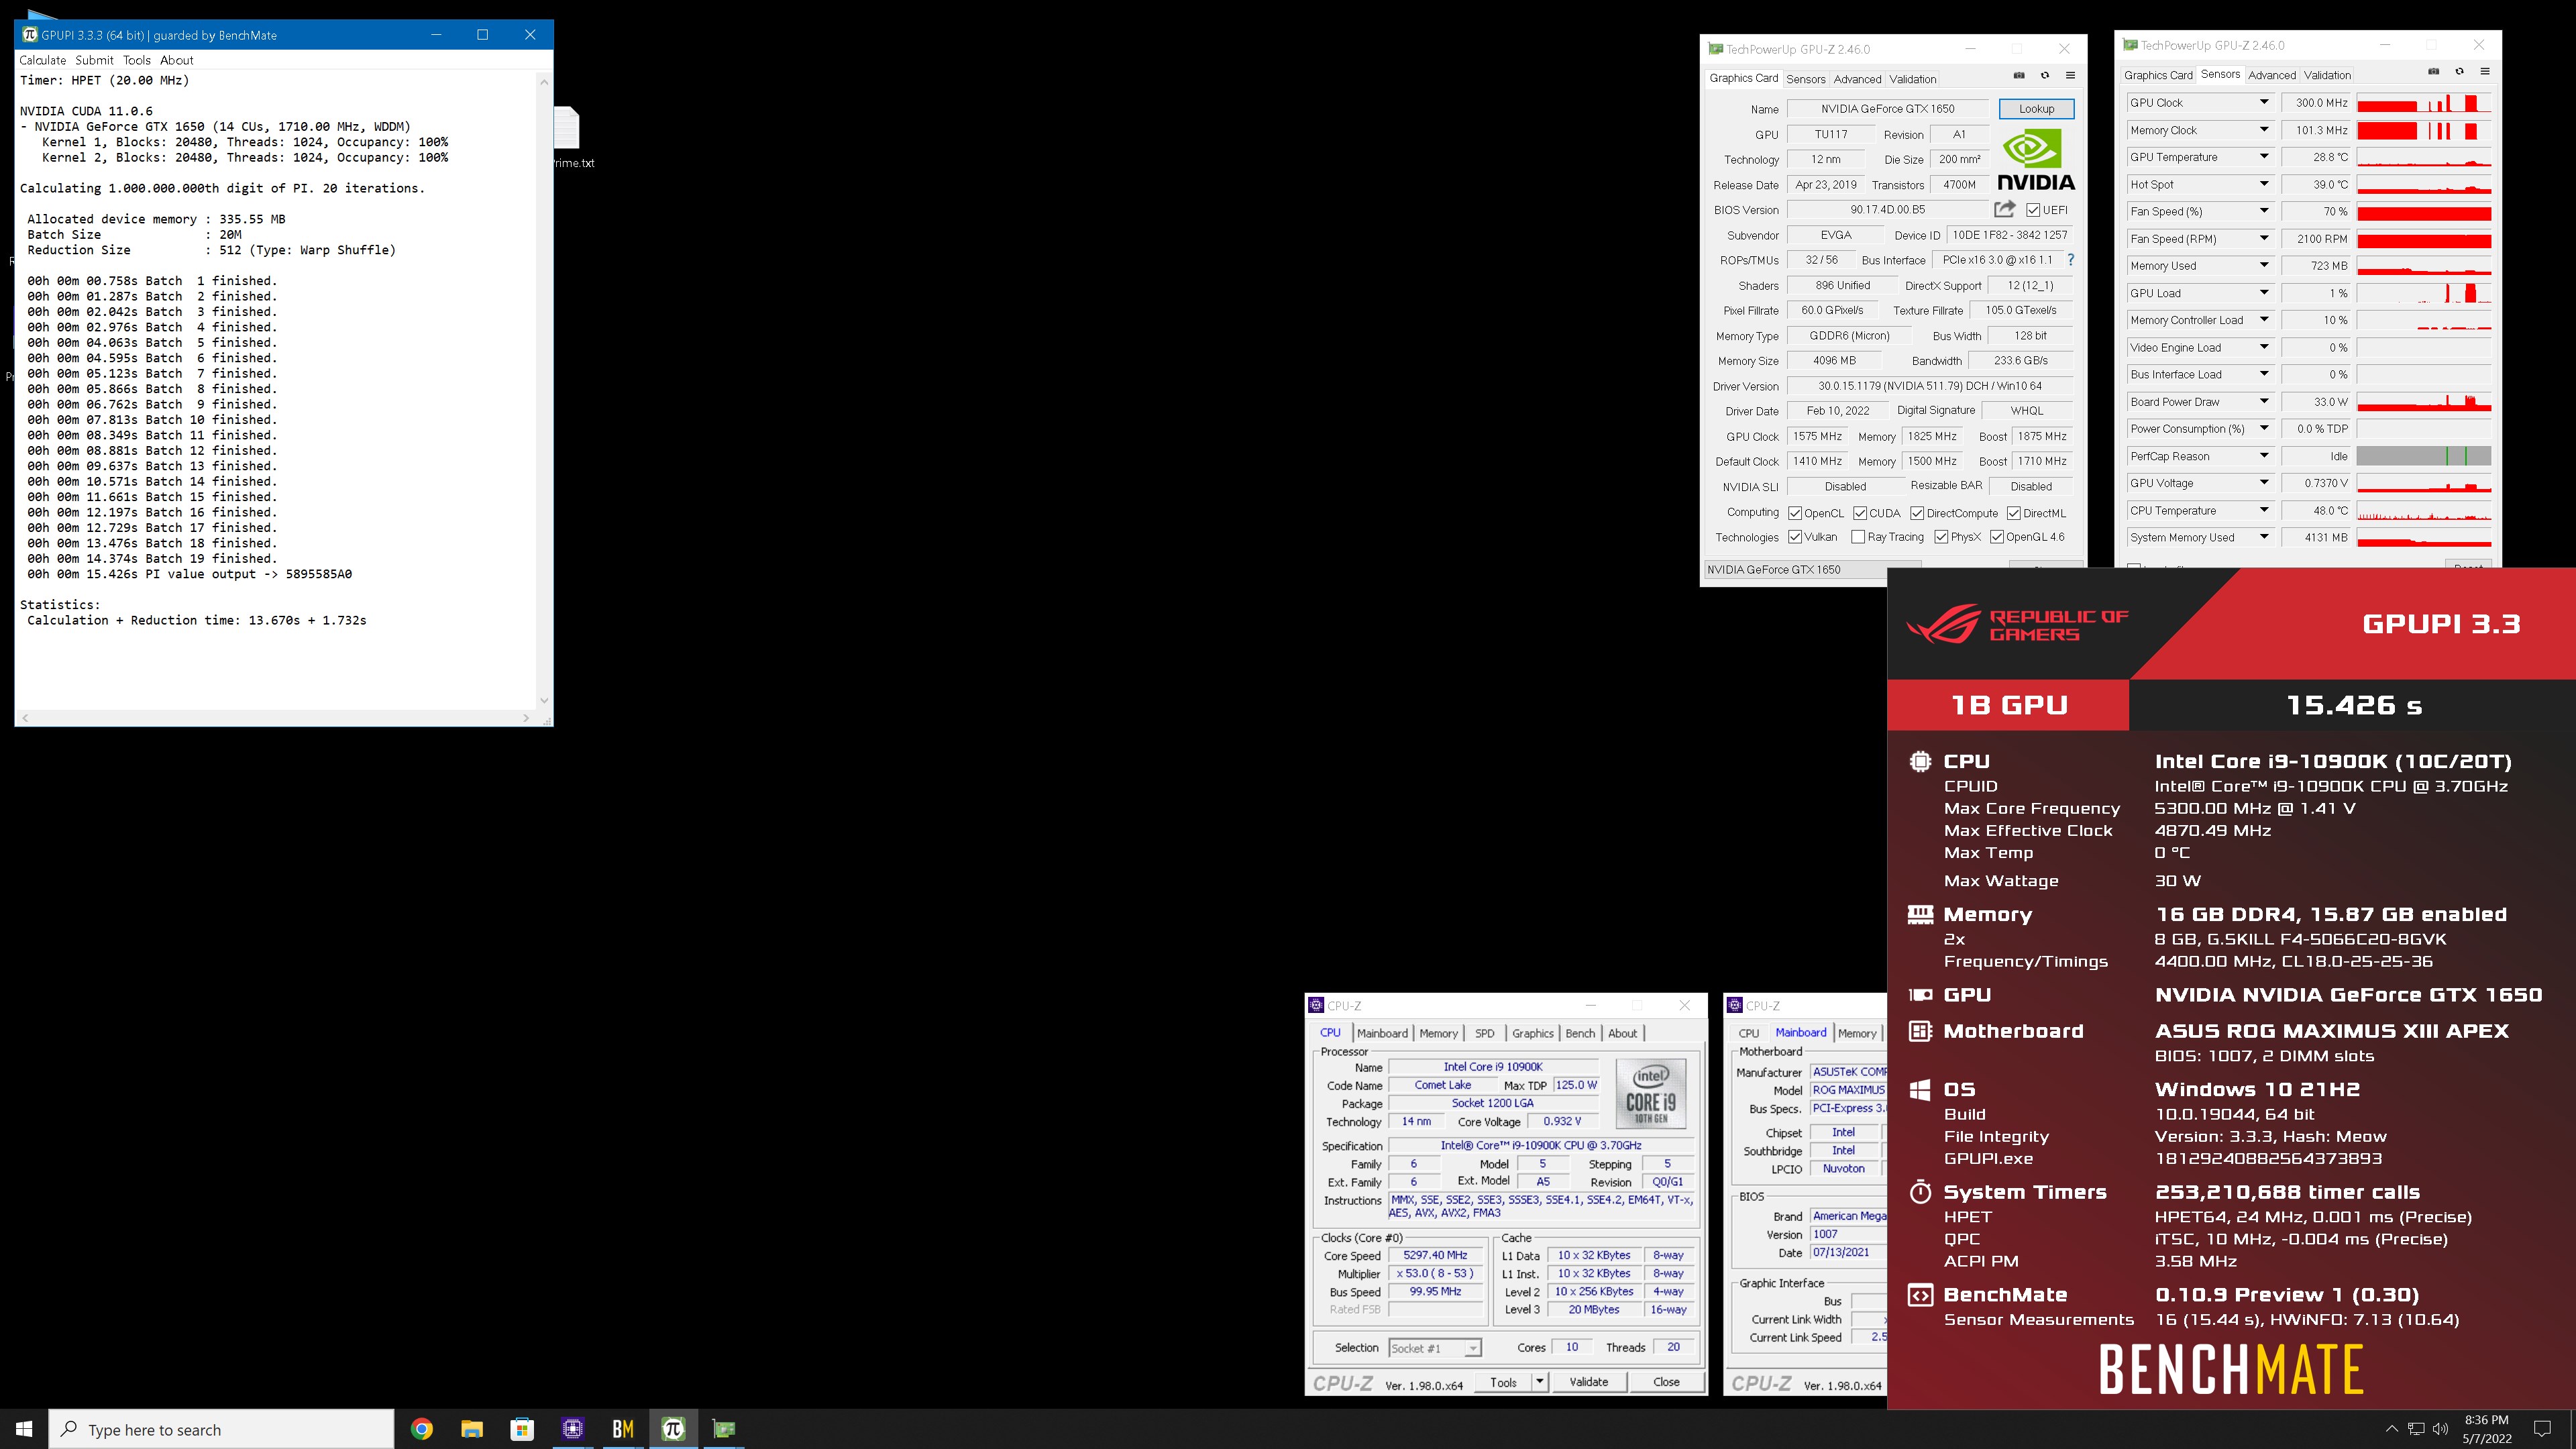Open the Windows Start menu

(x=24, y=1429)
